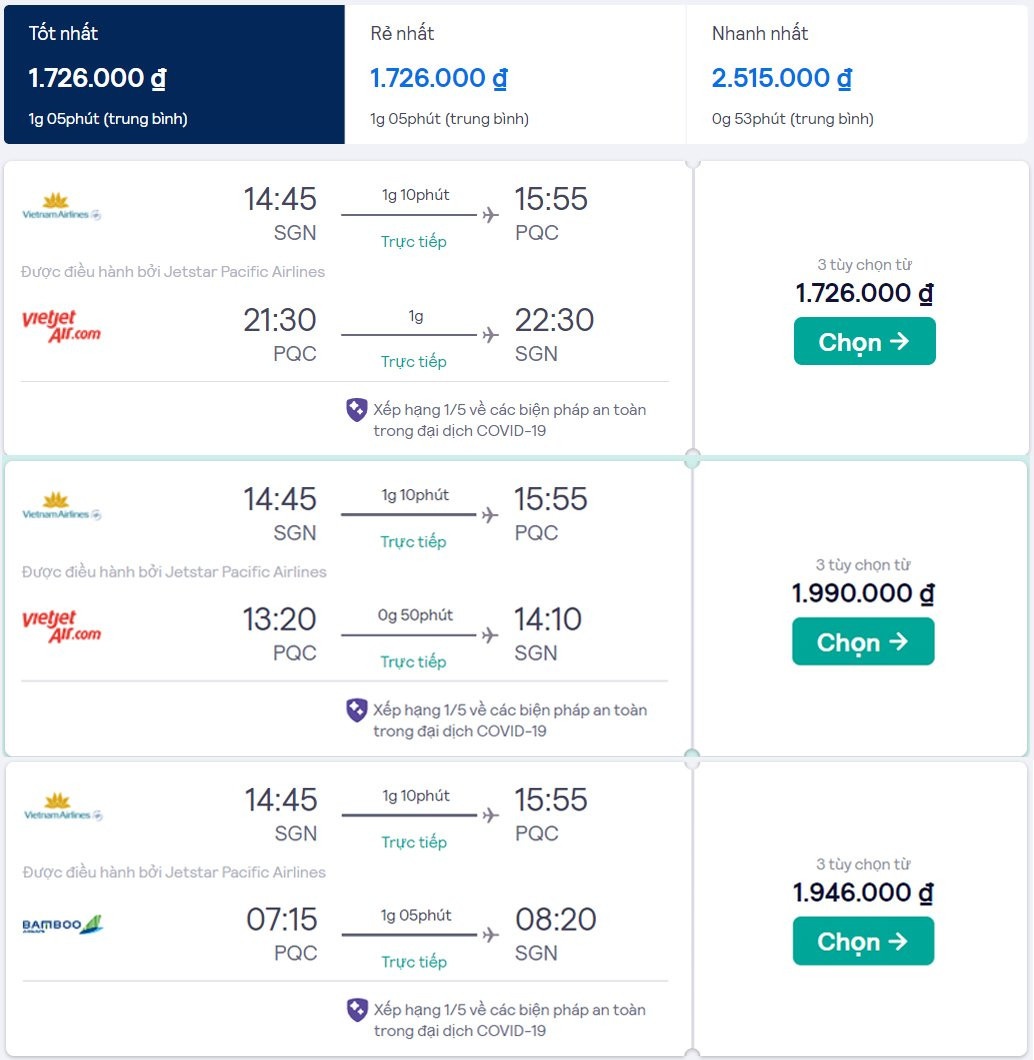Click "Trực tiếp" label on the 07:15 flight
This screenshot has width=1034, height=1060.
[x=413, y=962]
